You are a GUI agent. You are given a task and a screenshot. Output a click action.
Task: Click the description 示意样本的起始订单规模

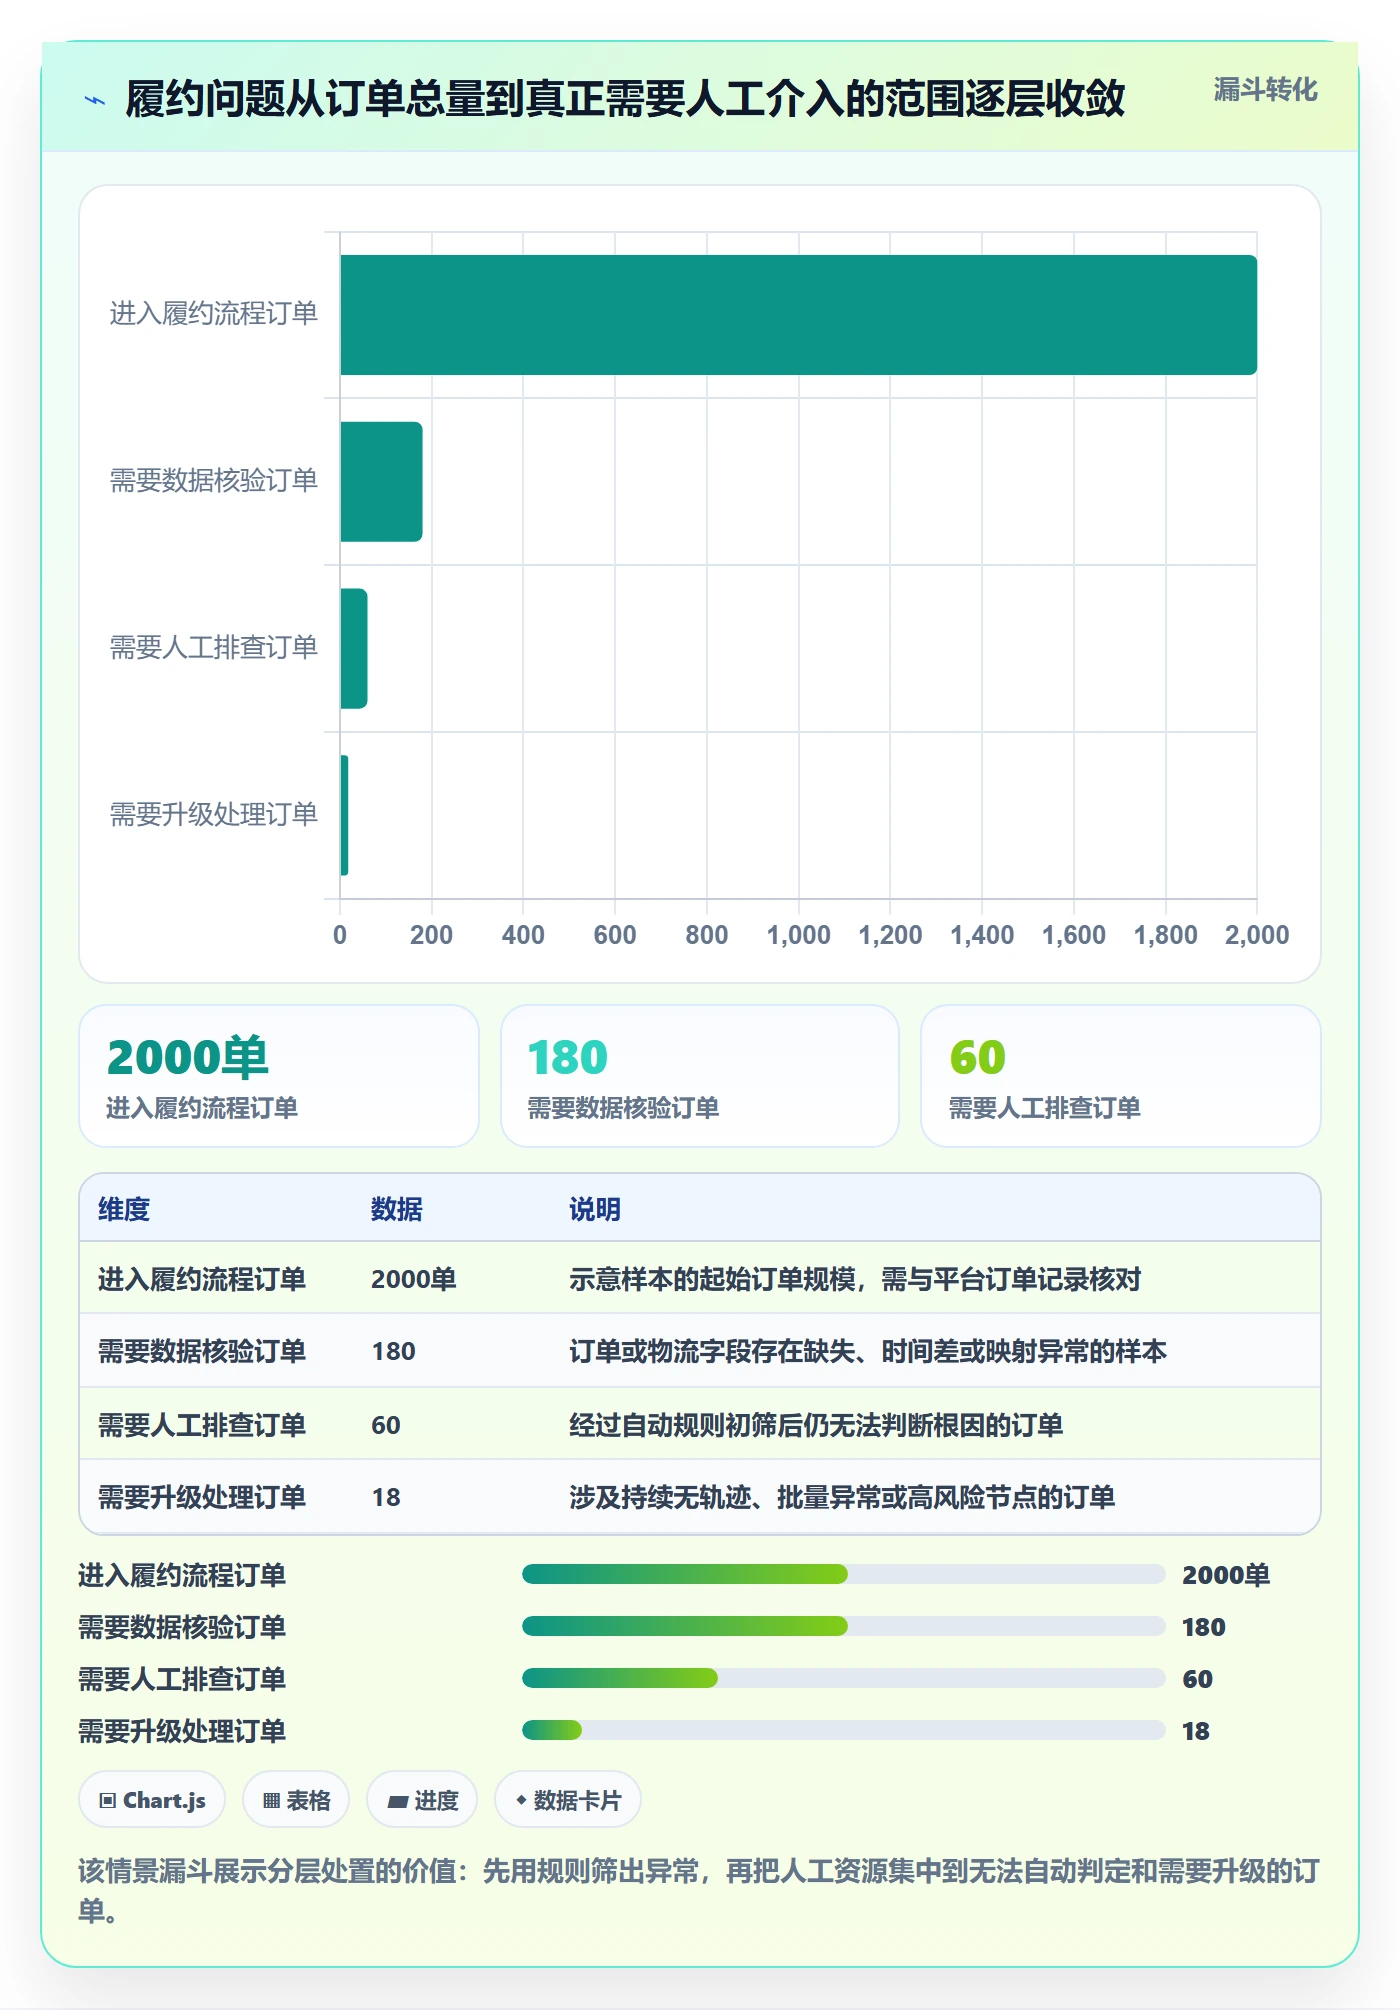pyautogui.click(x=855, y=1279)
